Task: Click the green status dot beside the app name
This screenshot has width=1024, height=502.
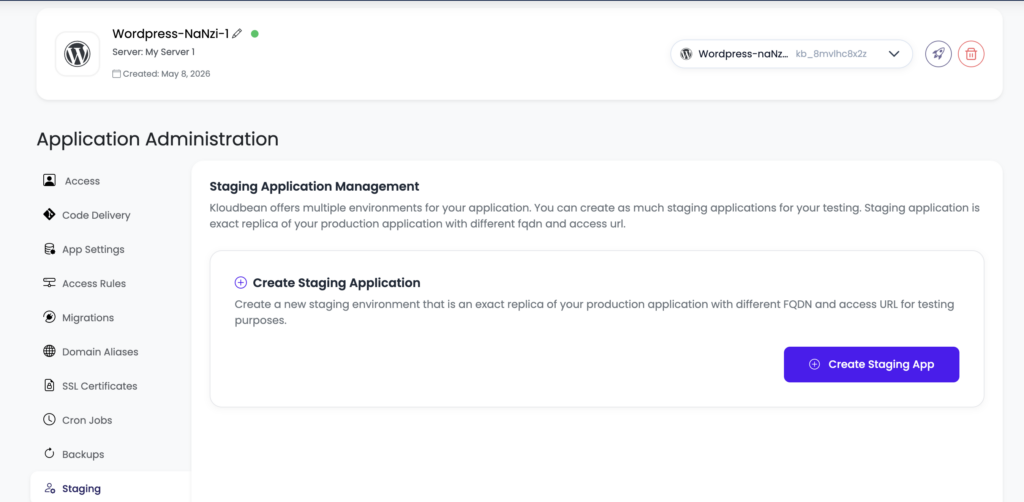Action: click(x=255, y=33)
